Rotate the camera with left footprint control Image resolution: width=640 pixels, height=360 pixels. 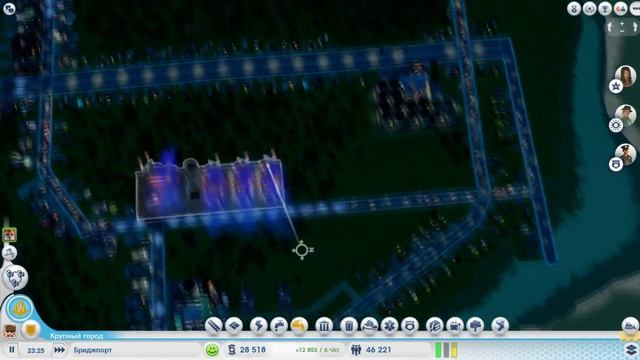coord(610,27)
